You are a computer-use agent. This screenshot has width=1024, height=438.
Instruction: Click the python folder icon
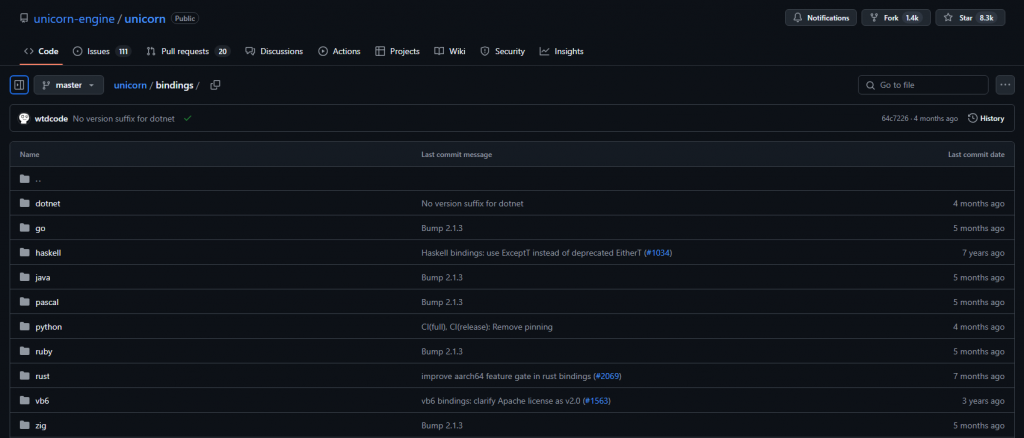tap(25, 327)
